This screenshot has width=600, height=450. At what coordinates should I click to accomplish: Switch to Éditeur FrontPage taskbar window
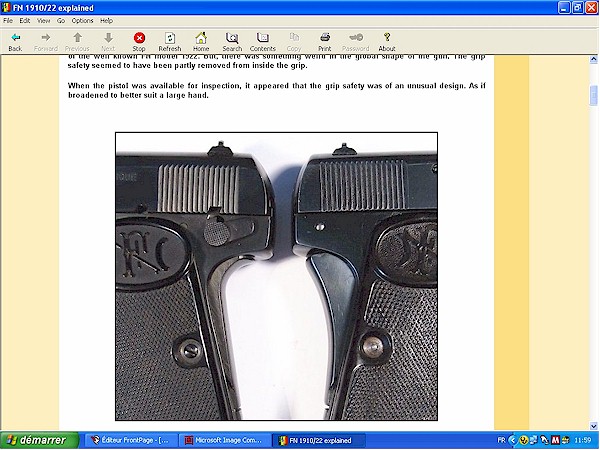131,440
